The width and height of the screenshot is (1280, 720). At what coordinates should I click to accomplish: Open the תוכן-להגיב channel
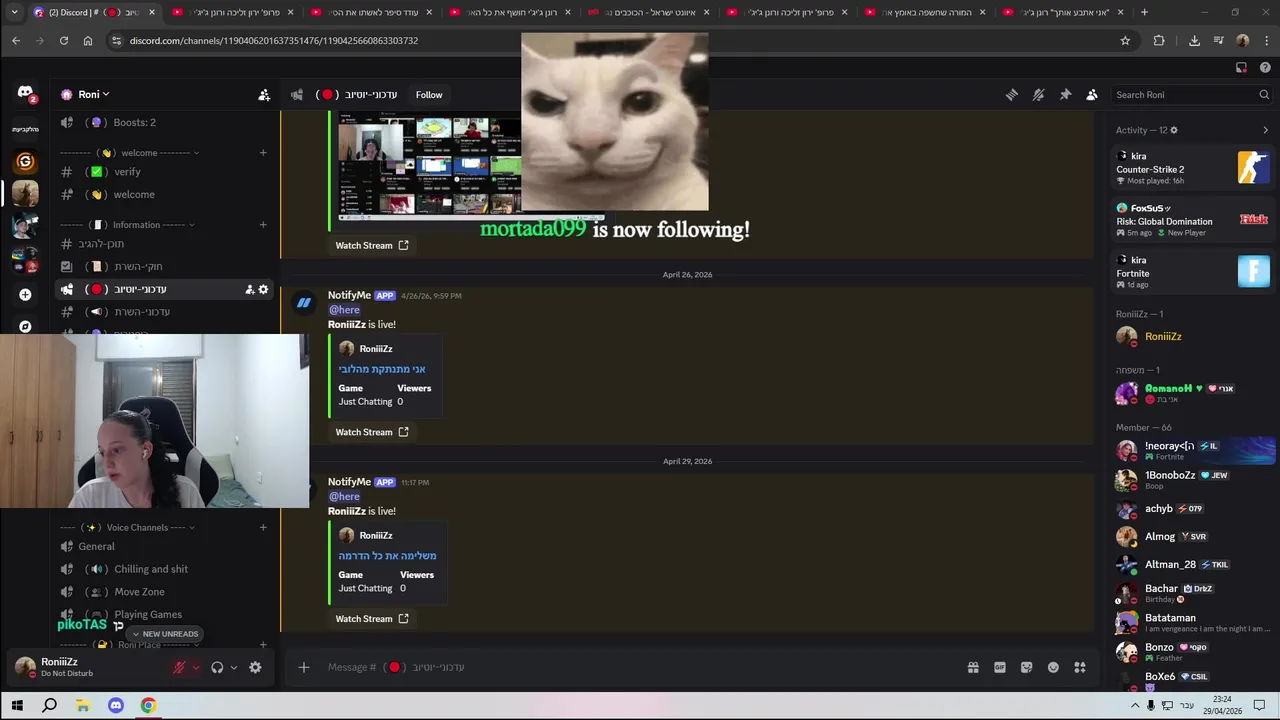[164, 244]
